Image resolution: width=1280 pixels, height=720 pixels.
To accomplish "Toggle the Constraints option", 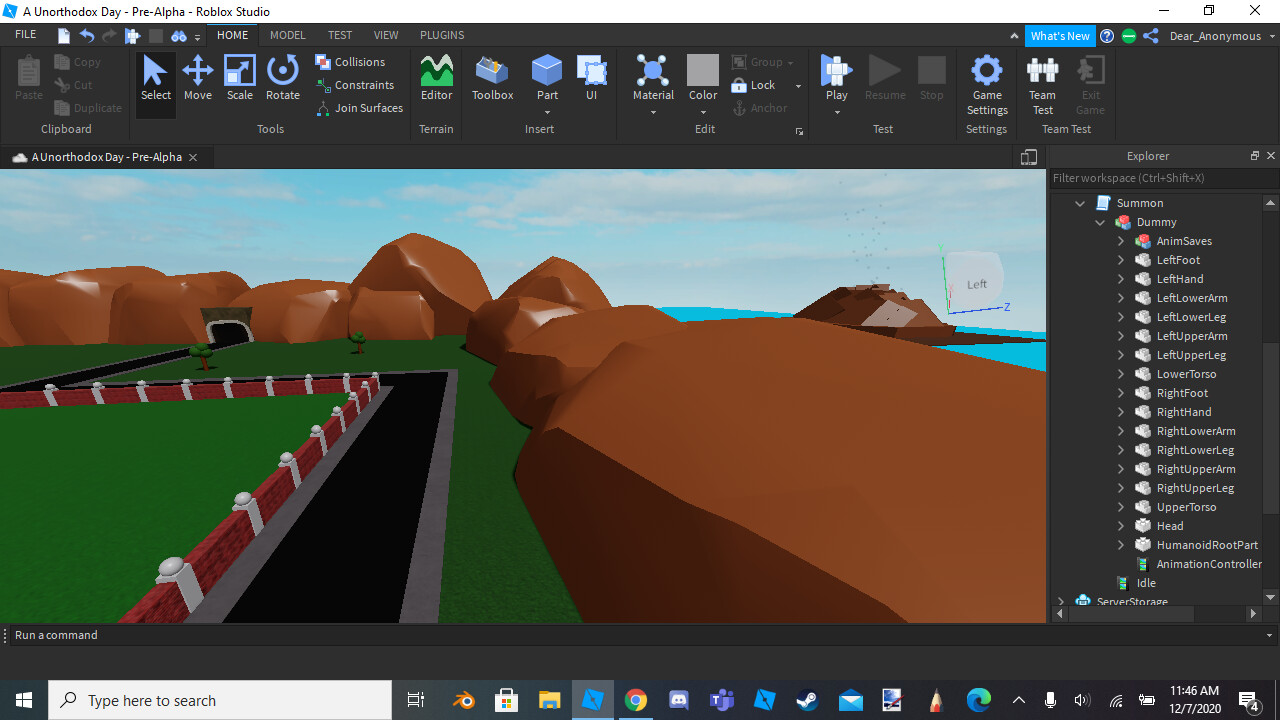I will 355,85.
